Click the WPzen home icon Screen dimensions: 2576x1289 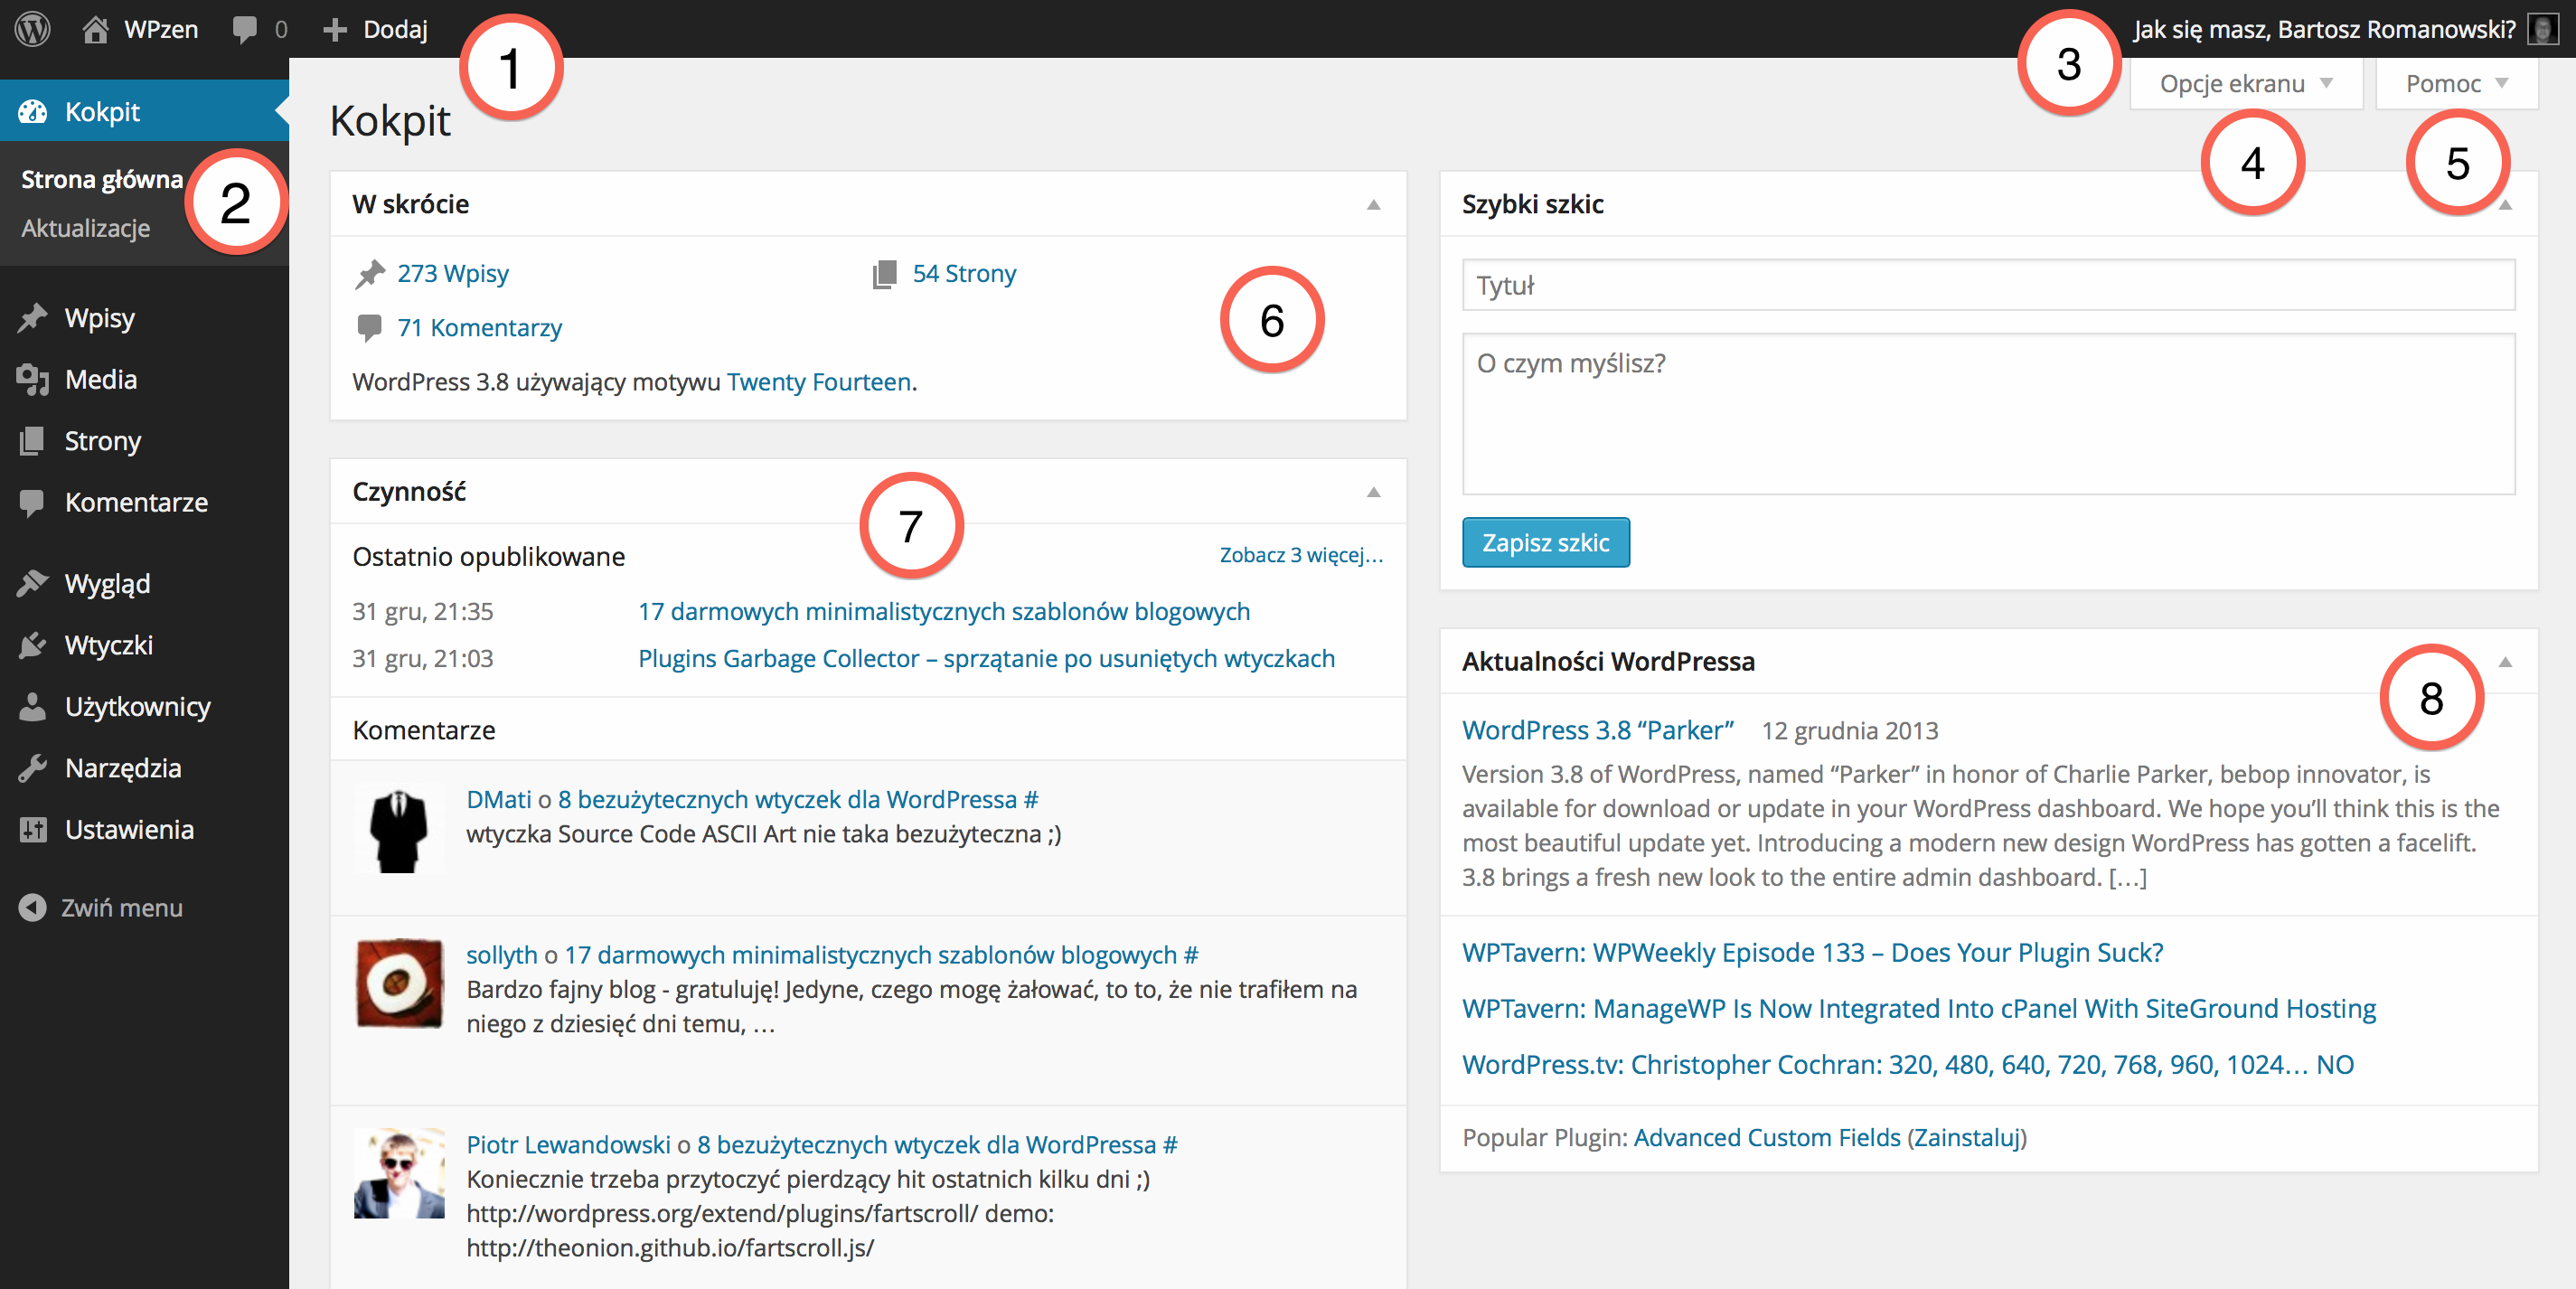(x=95, y=29)
